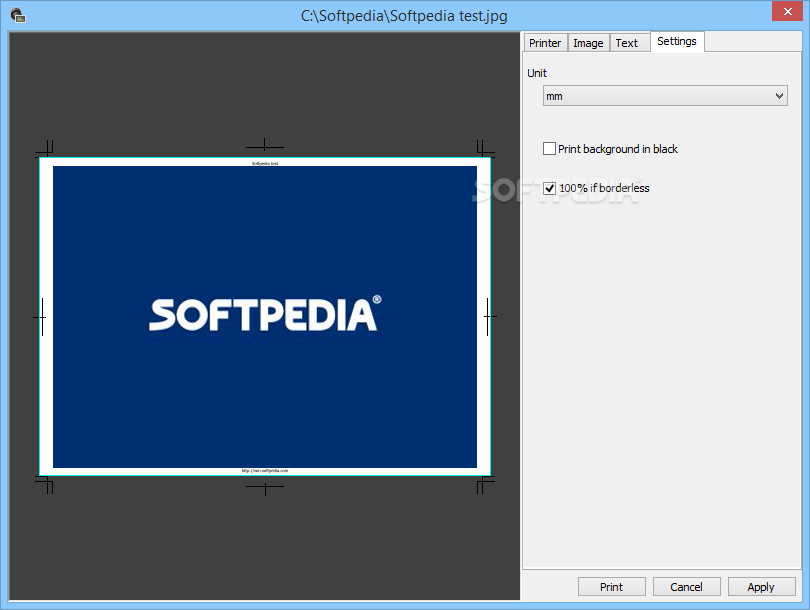
Task: Click the Cancel button
Action: point(687,587)
